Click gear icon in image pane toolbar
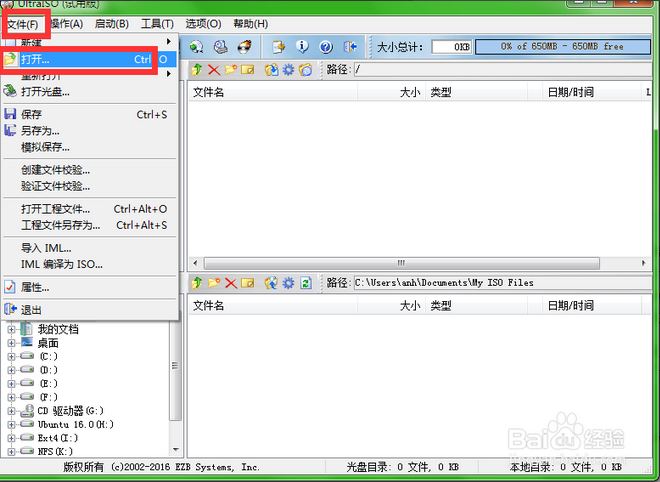This screenshot has width=660, height=482. [288, 69]
